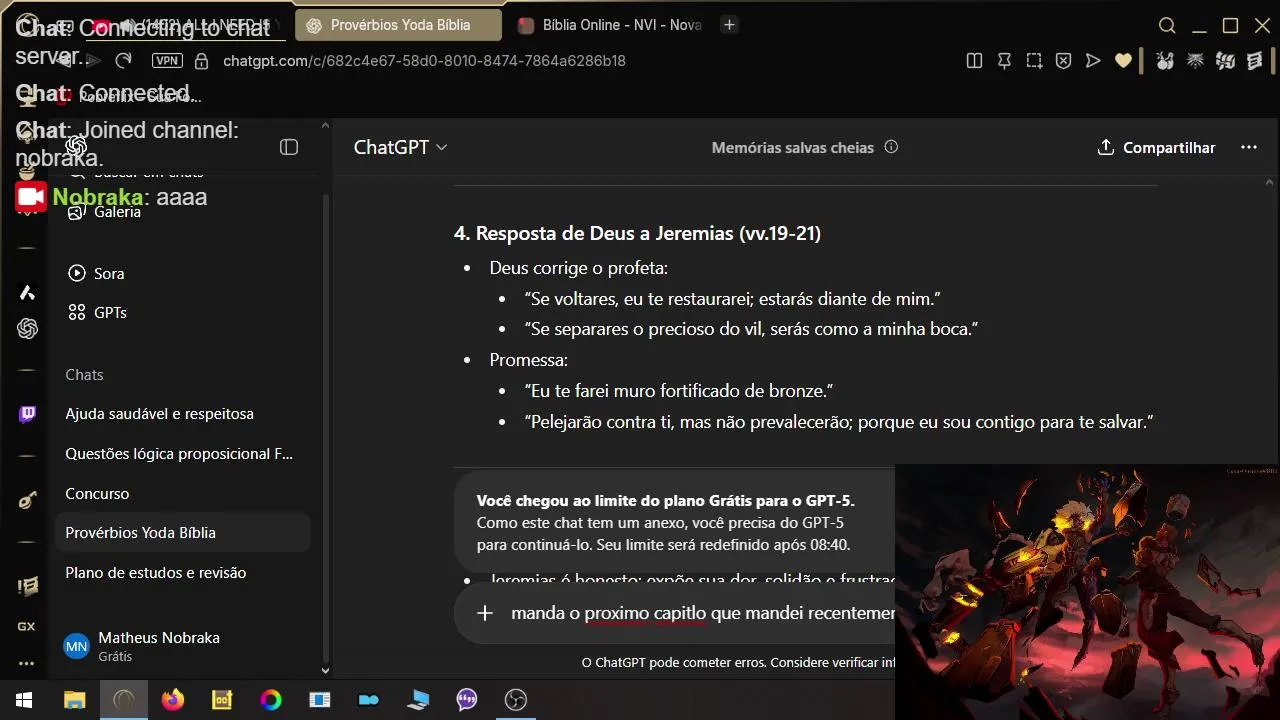
Task: Toggle the VPN badge in address bar
Action: (x=167, y=61)
